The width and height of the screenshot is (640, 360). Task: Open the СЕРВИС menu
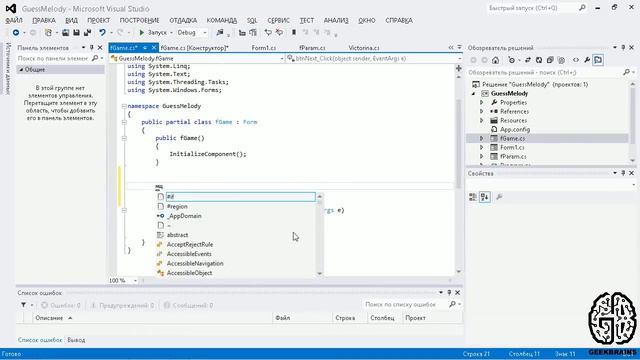click(x=278, y=20)
